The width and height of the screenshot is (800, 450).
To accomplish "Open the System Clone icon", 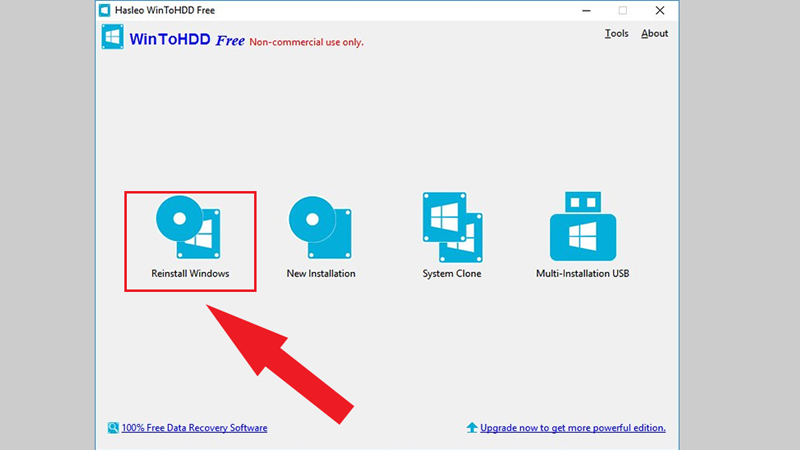I will [x=452, y=227].
